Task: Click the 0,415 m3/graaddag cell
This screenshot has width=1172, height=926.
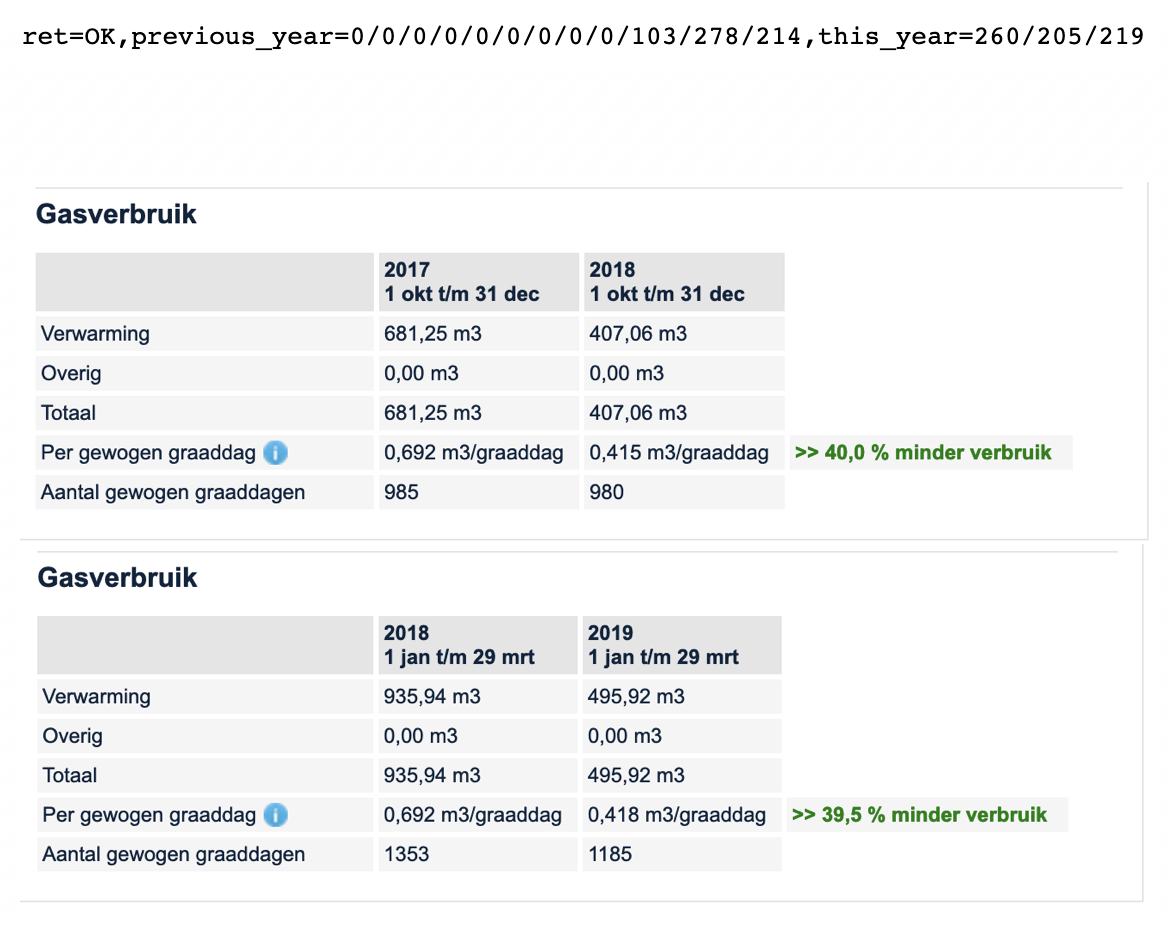Action: coord(679,453)
